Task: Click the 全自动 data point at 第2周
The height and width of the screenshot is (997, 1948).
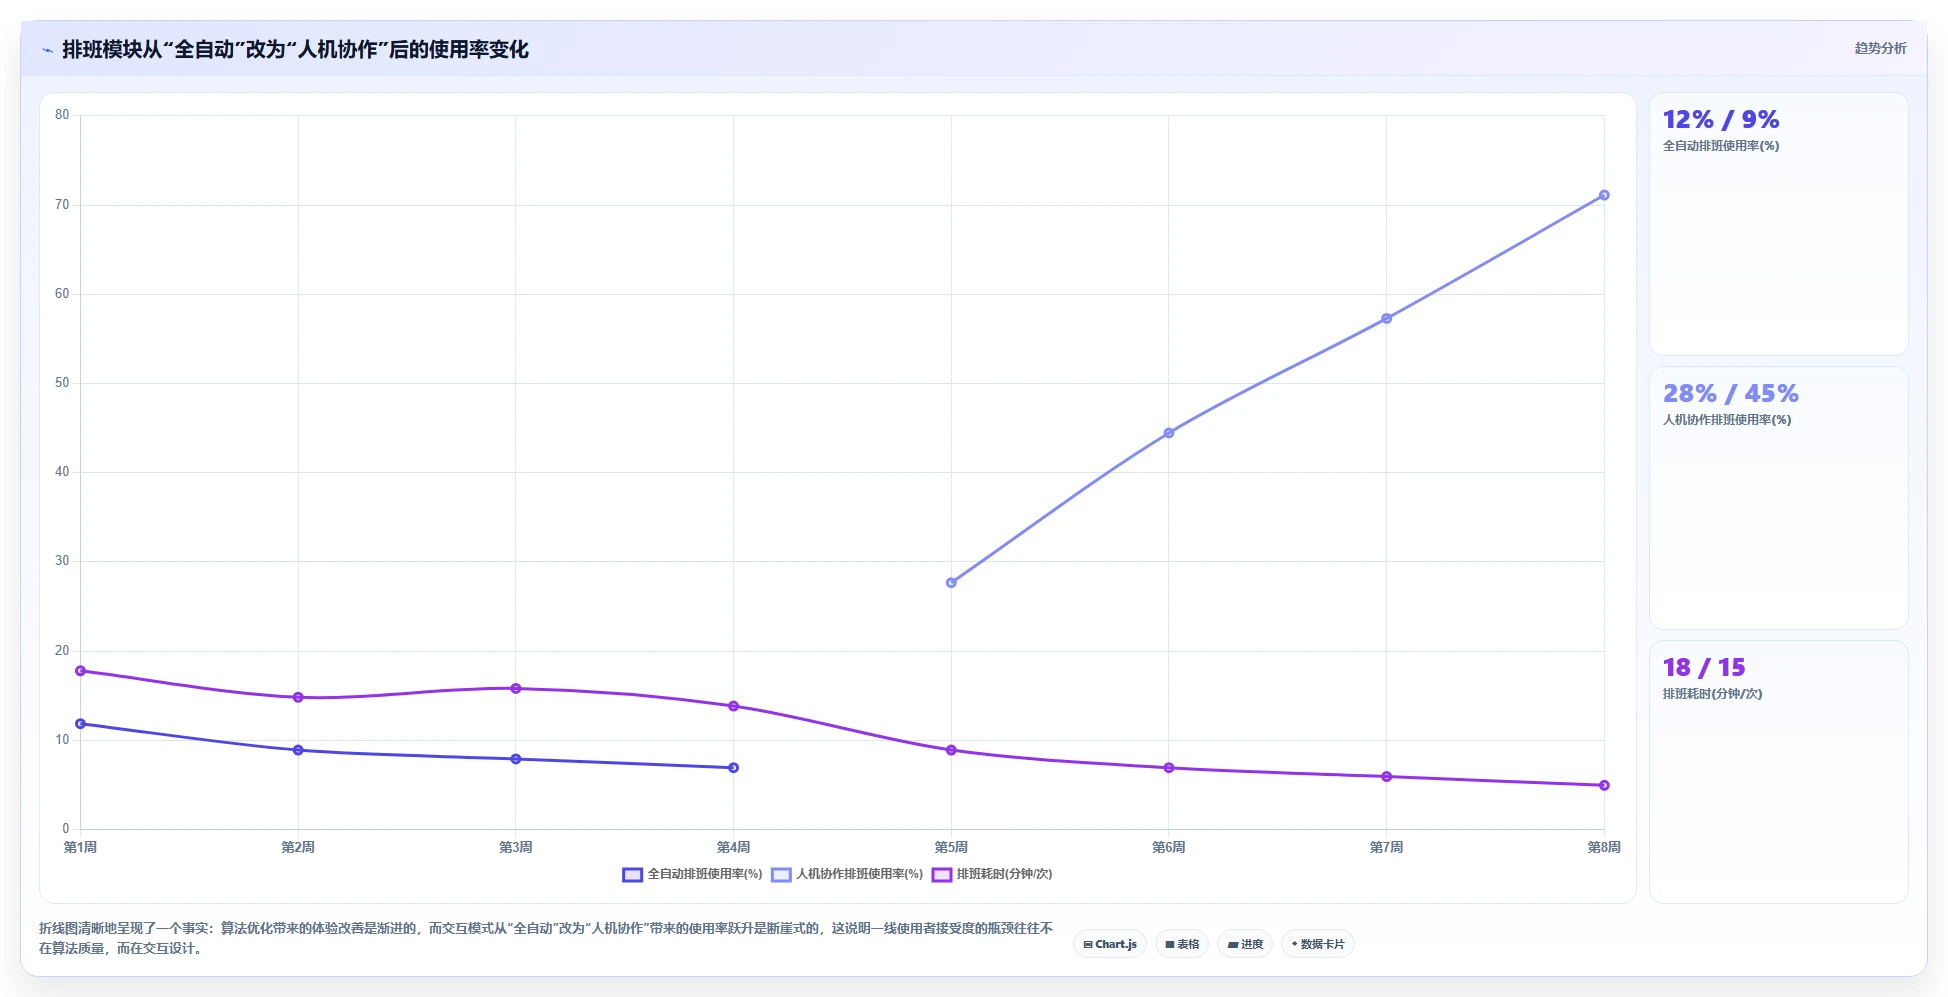Action: (298, 750)
